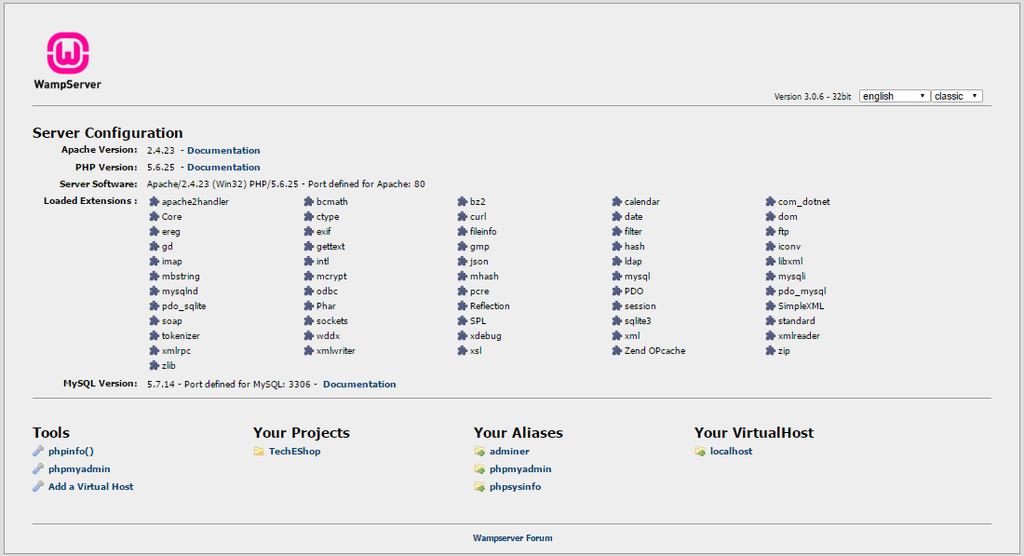
Task: Click the libxml extension name
Action: [790, 261]
